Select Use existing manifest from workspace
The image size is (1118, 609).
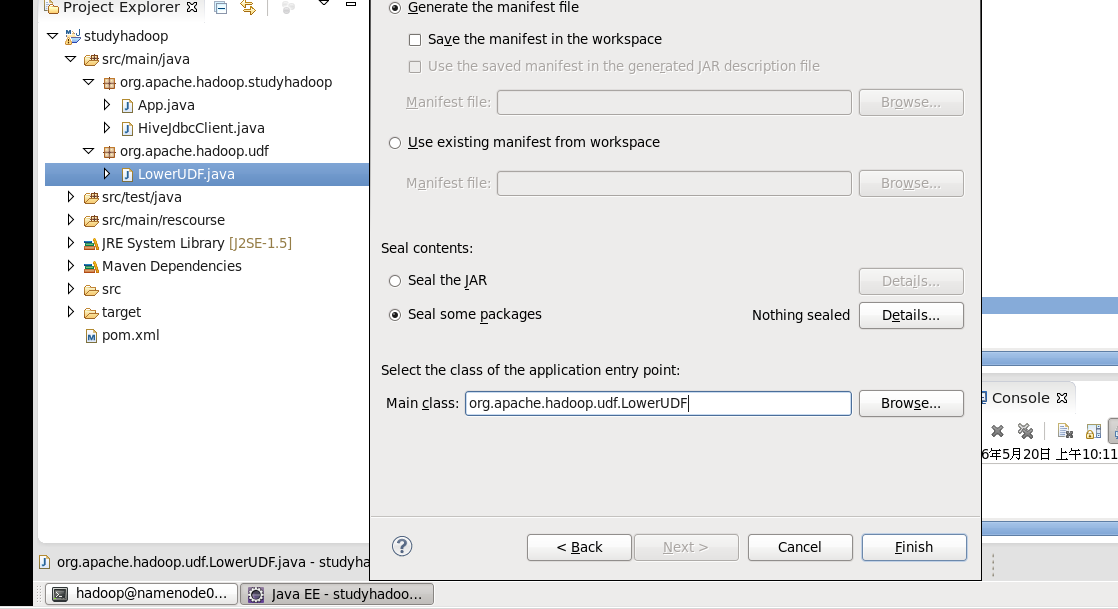395,143
